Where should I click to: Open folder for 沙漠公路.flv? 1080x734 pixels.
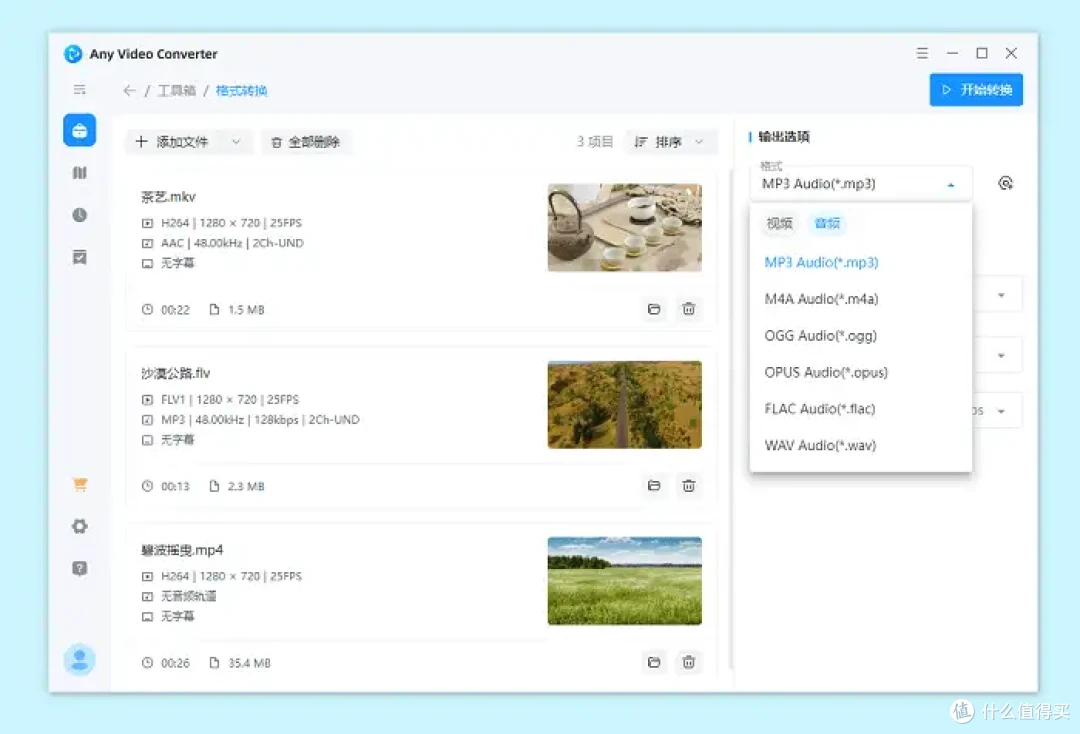(x=654, y=485)
